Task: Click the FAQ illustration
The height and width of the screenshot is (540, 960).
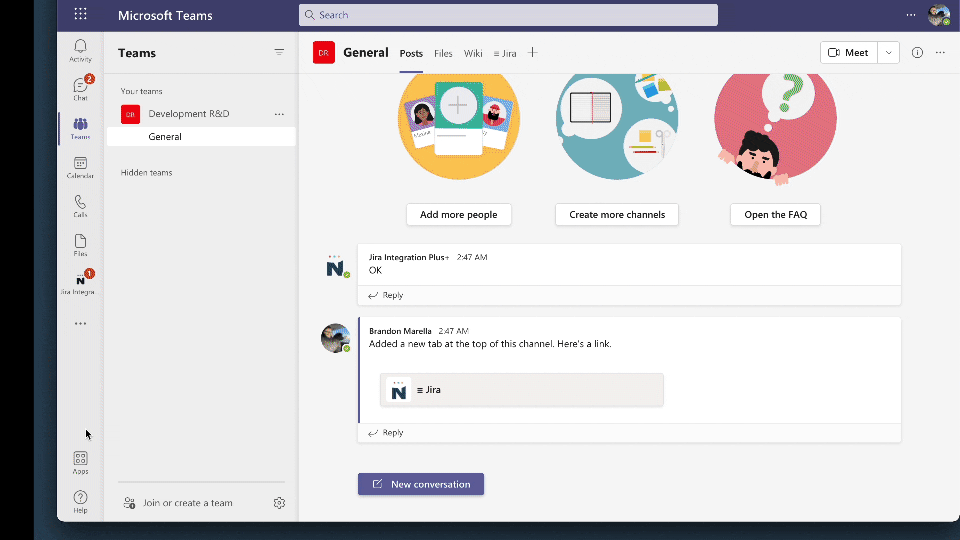Action: click(776, 129)
